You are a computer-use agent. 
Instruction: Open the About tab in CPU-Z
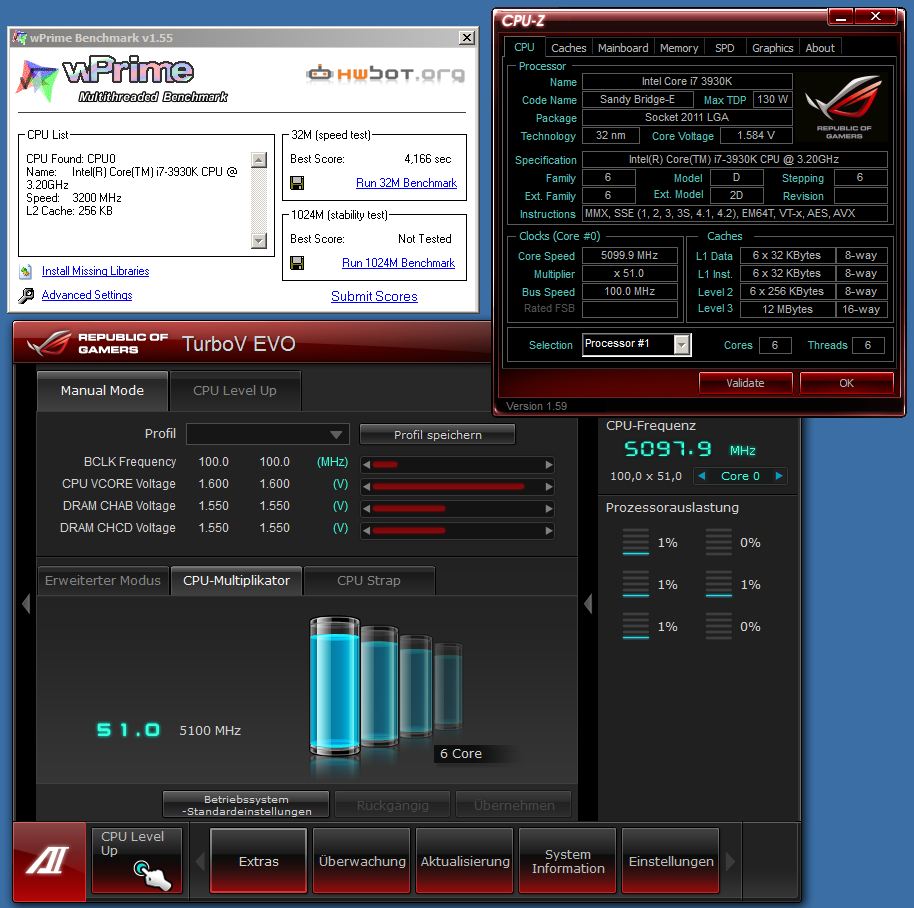pos(820,48)
